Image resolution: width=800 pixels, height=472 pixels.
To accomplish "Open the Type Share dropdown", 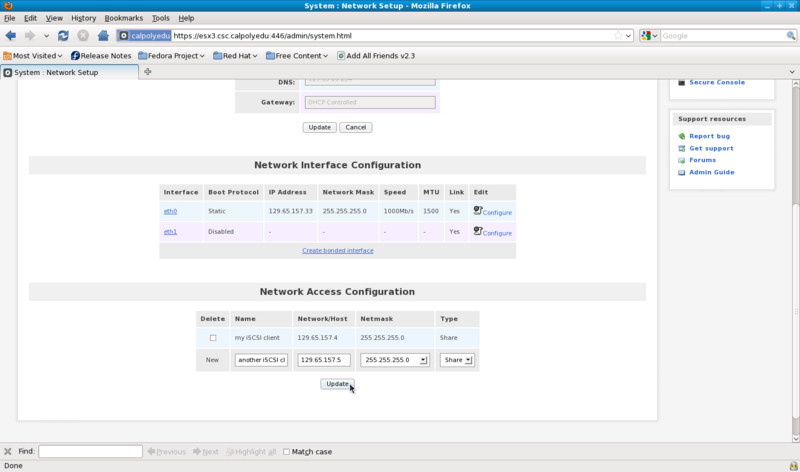I will [457, 360].
